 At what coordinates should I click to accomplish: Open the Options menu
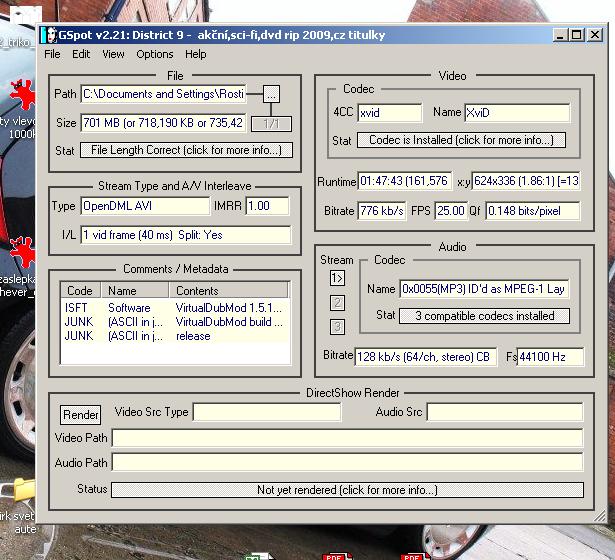pyautogui.click(x=155, y=54)
